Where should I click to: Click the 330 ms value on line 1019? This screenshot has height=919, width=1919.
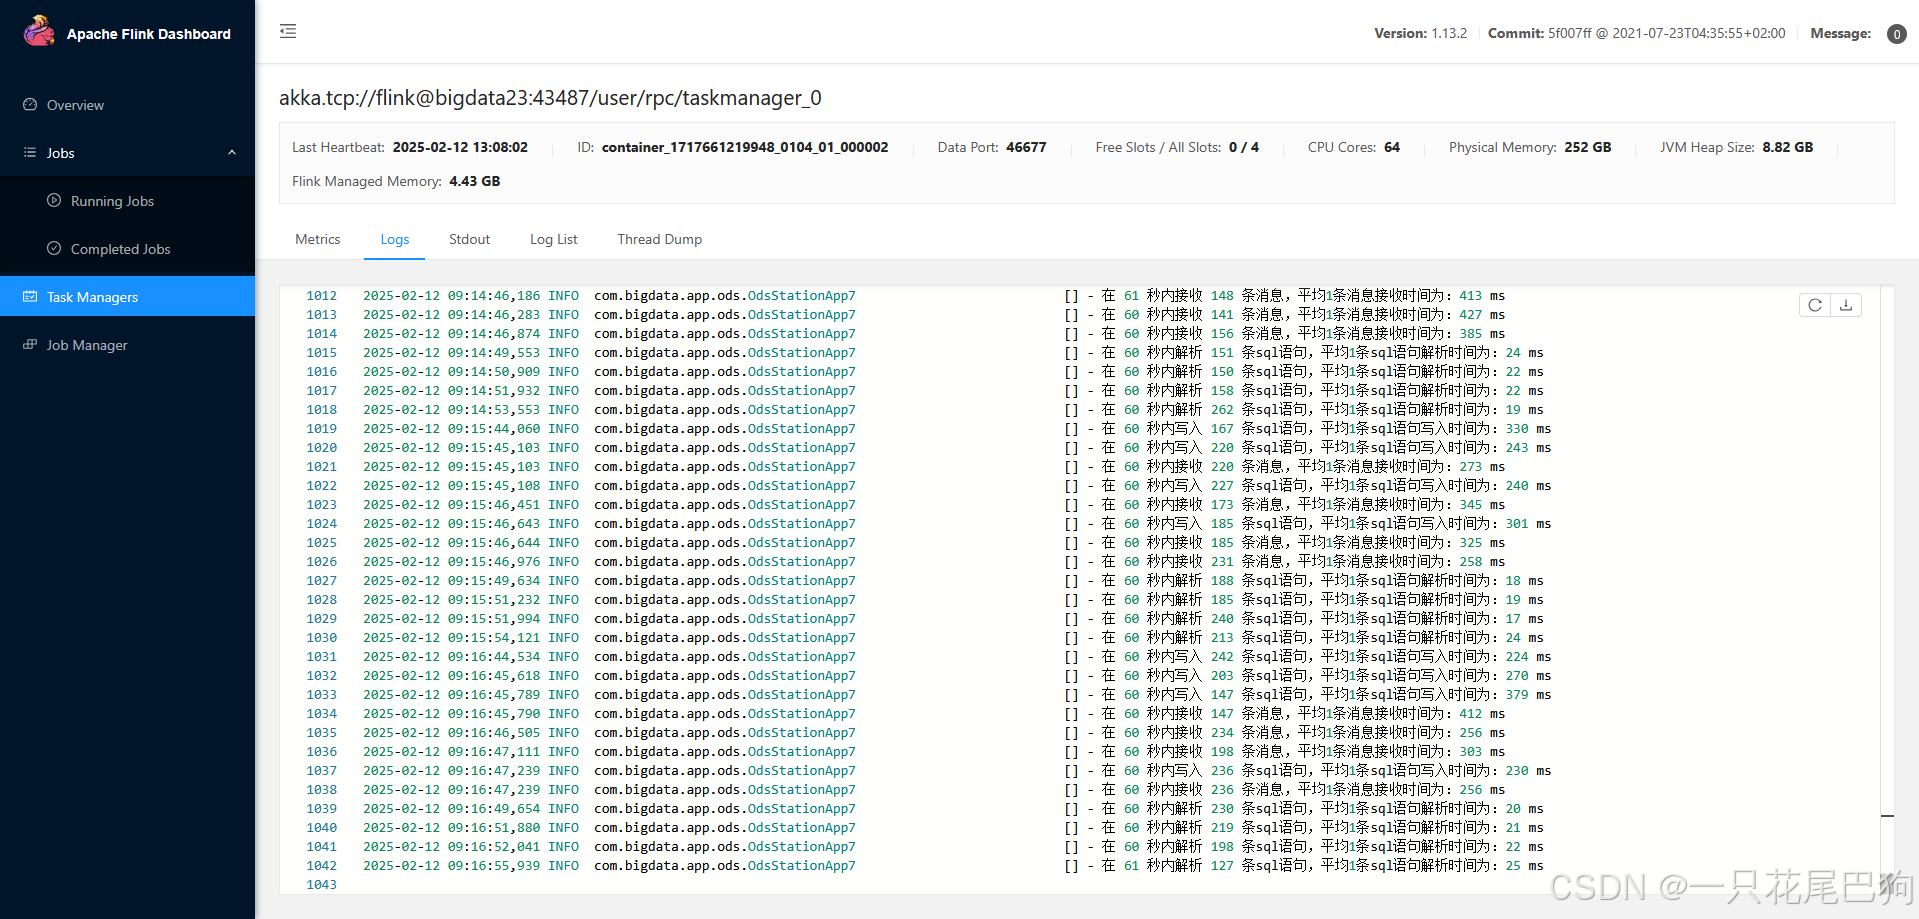tap(1528, 429)
